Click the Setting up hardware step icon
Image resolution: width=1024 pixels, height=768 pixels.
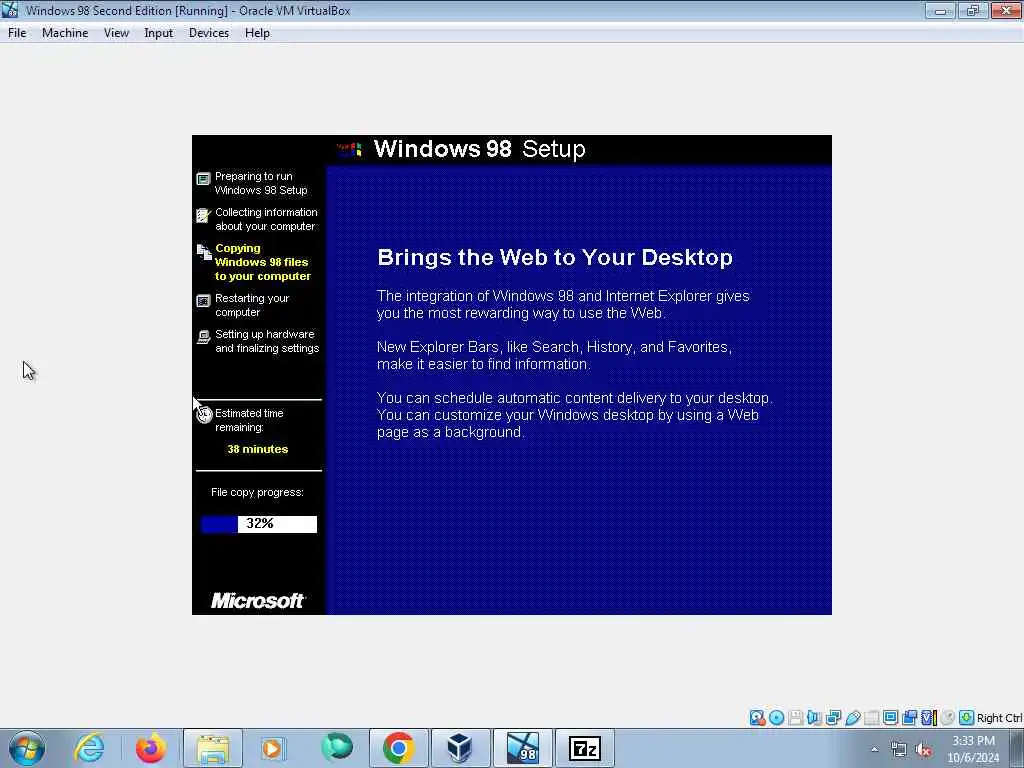pos(203,337)
